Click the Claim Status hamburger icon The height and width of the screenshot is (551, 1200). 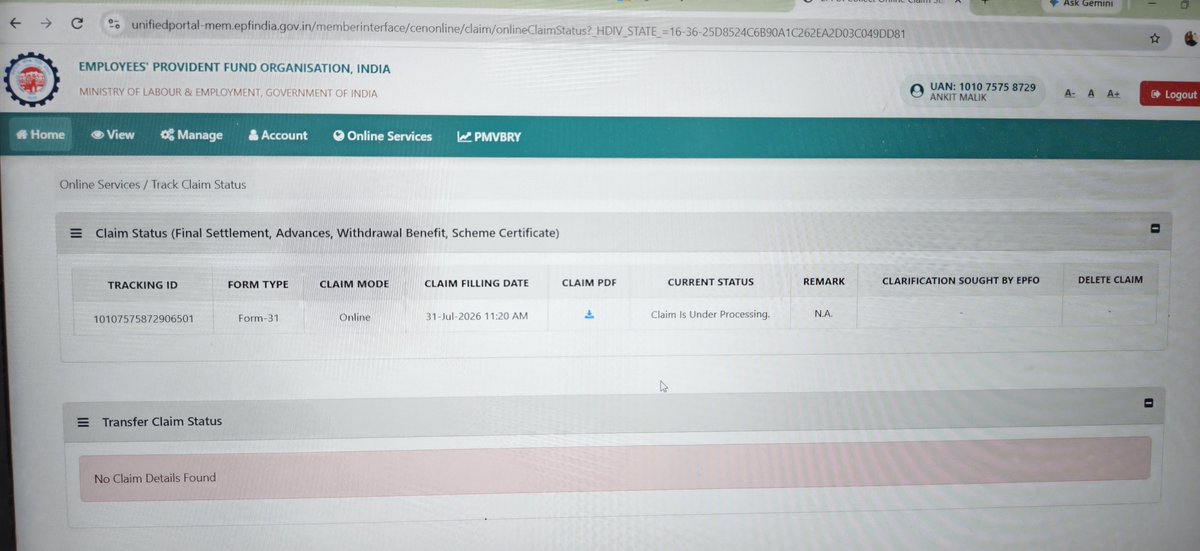point(76,233)
